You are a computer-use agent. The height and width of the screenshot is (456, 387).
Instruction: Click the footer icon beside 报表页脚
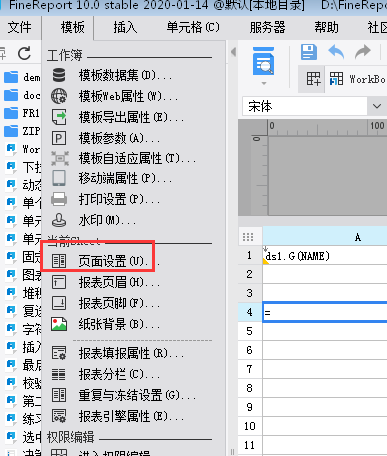tap(59, 303)
